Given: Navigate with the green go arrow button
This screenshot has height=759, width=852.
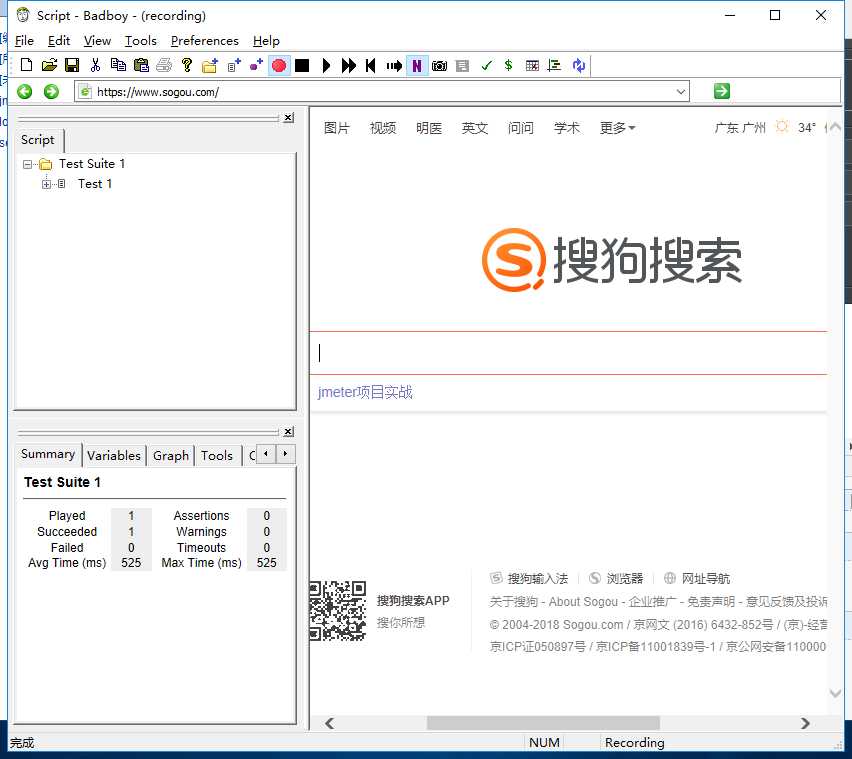Looking at the screenshot, I should (722, 91).
